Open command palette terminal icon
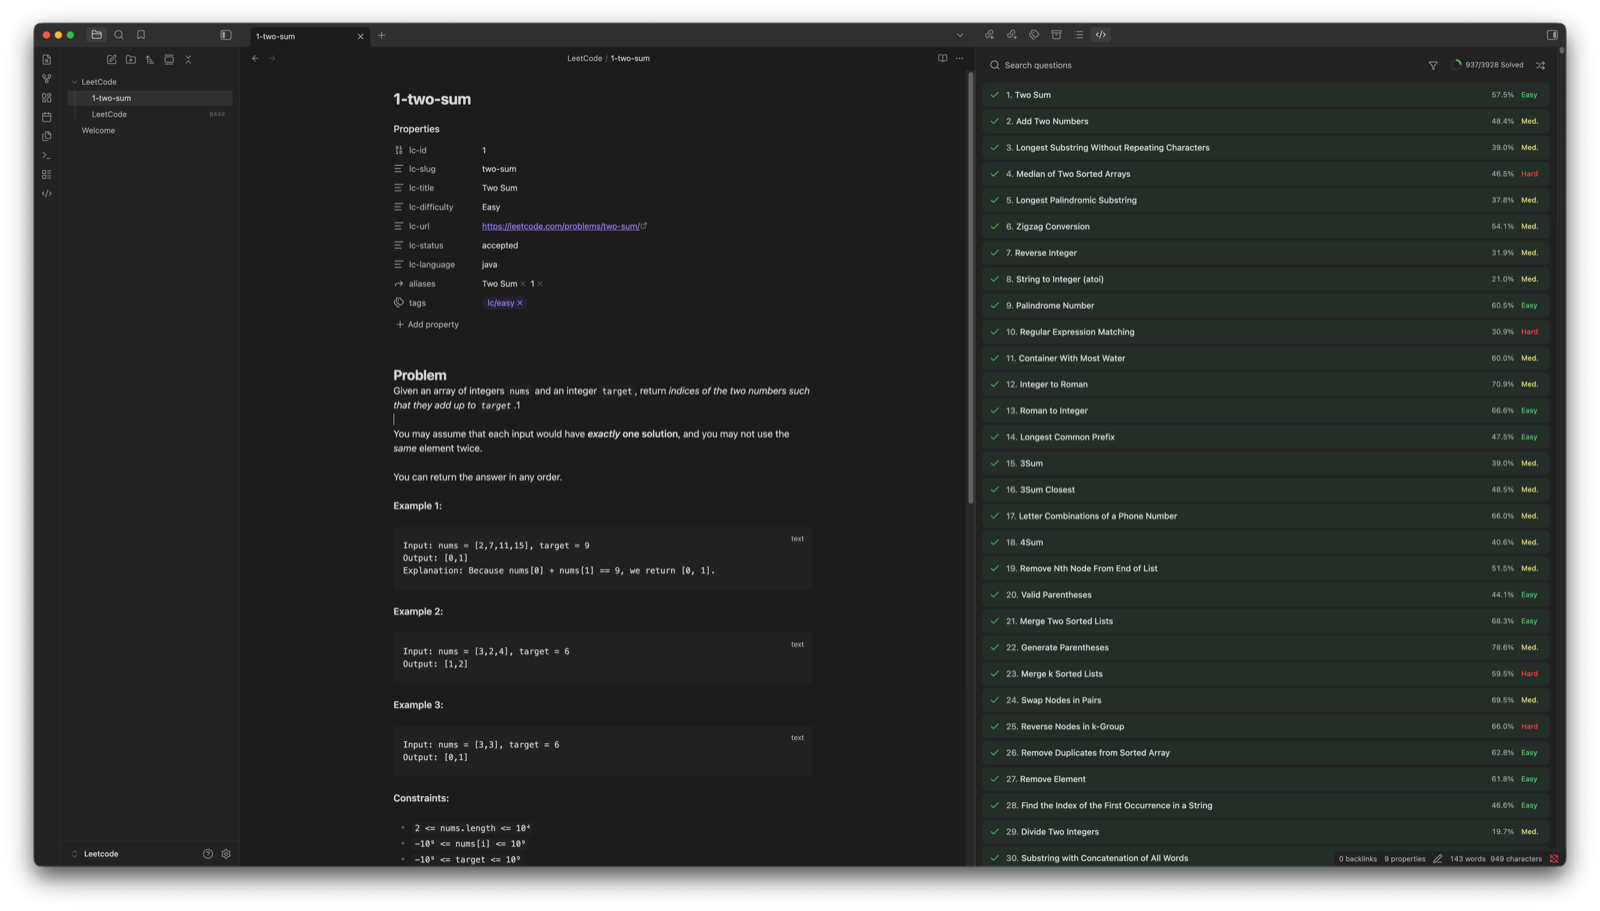This screenshot has height=911, width=1600. click(47, 155)
